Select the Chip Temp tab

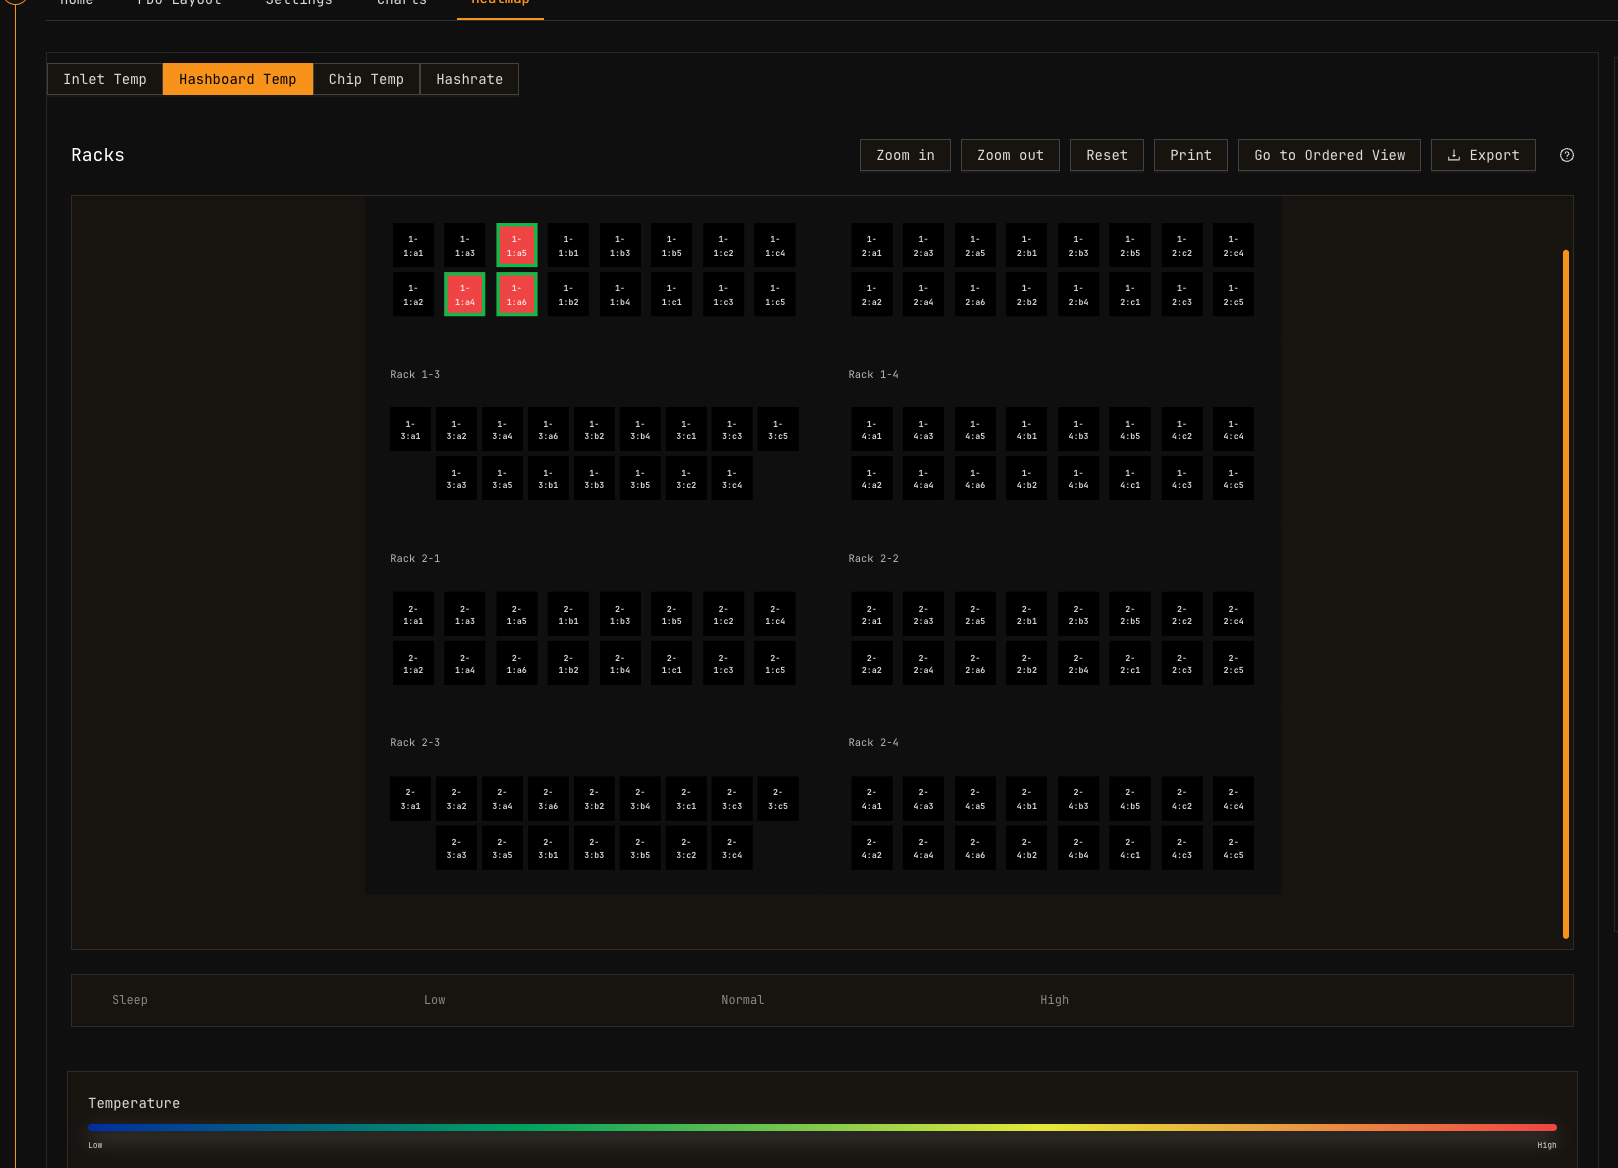click(x=366, y=79)
